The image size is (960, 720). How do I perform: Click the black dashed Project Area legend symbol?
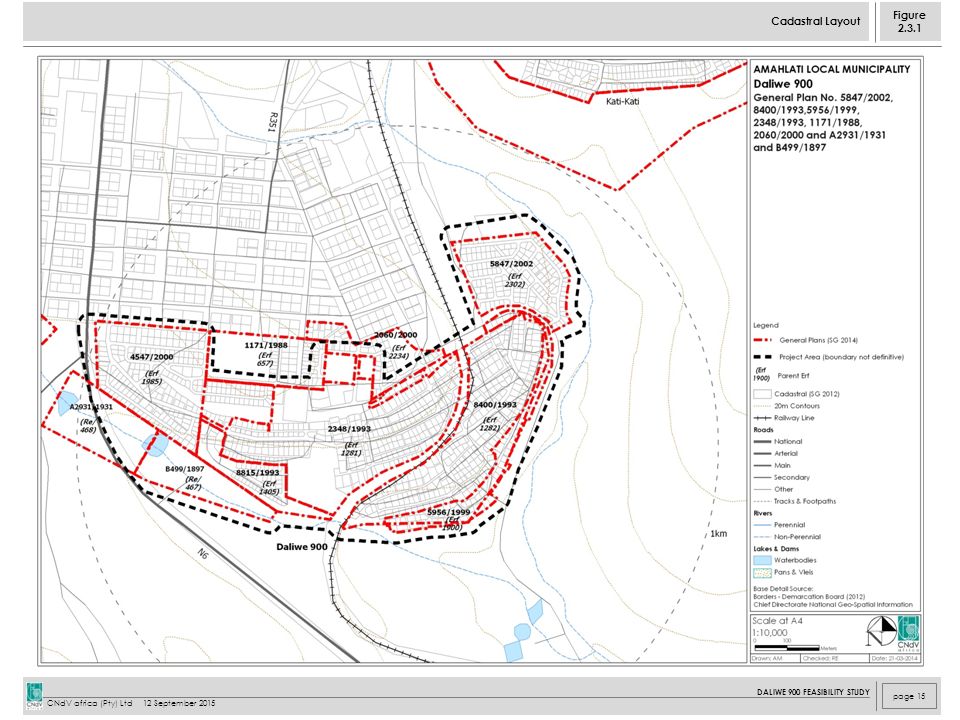point(762,357)
